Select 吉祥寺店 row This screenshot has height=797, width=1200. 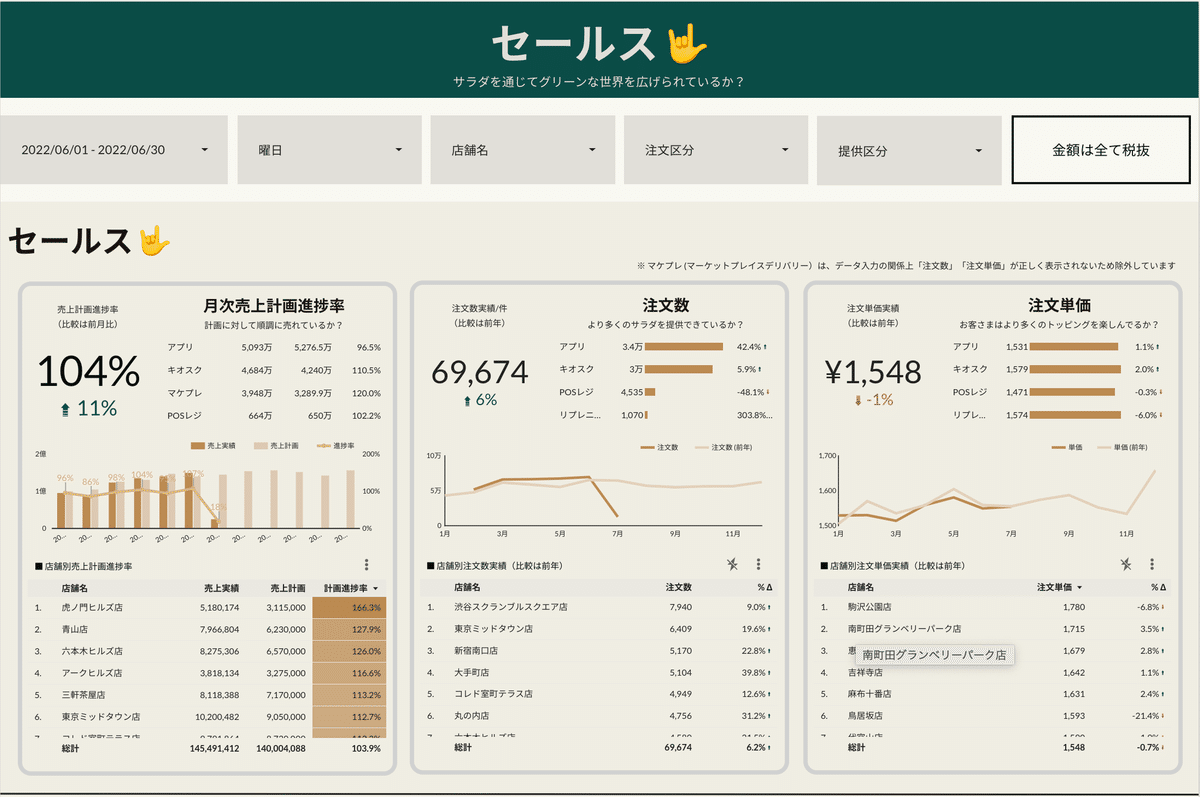pyautogui.click(x=993, y=673)
